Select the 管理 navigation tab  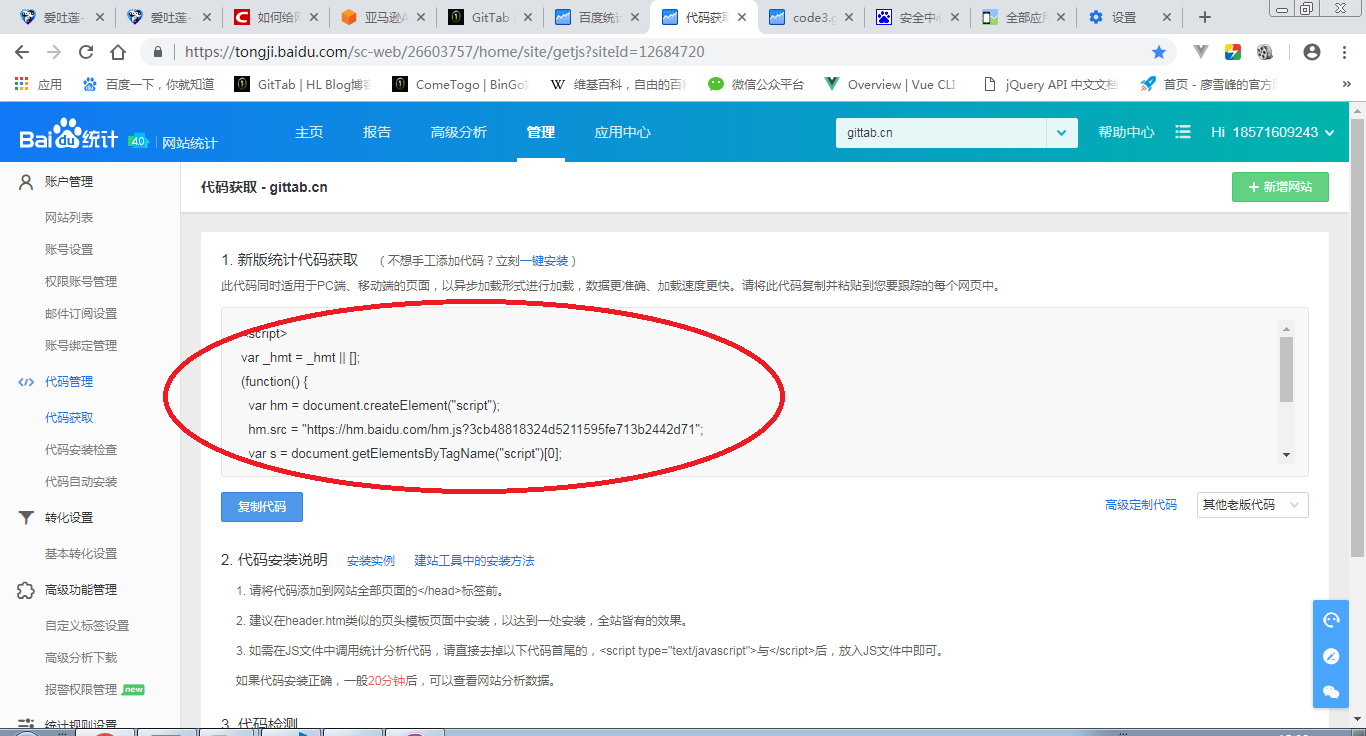(541, 132)
